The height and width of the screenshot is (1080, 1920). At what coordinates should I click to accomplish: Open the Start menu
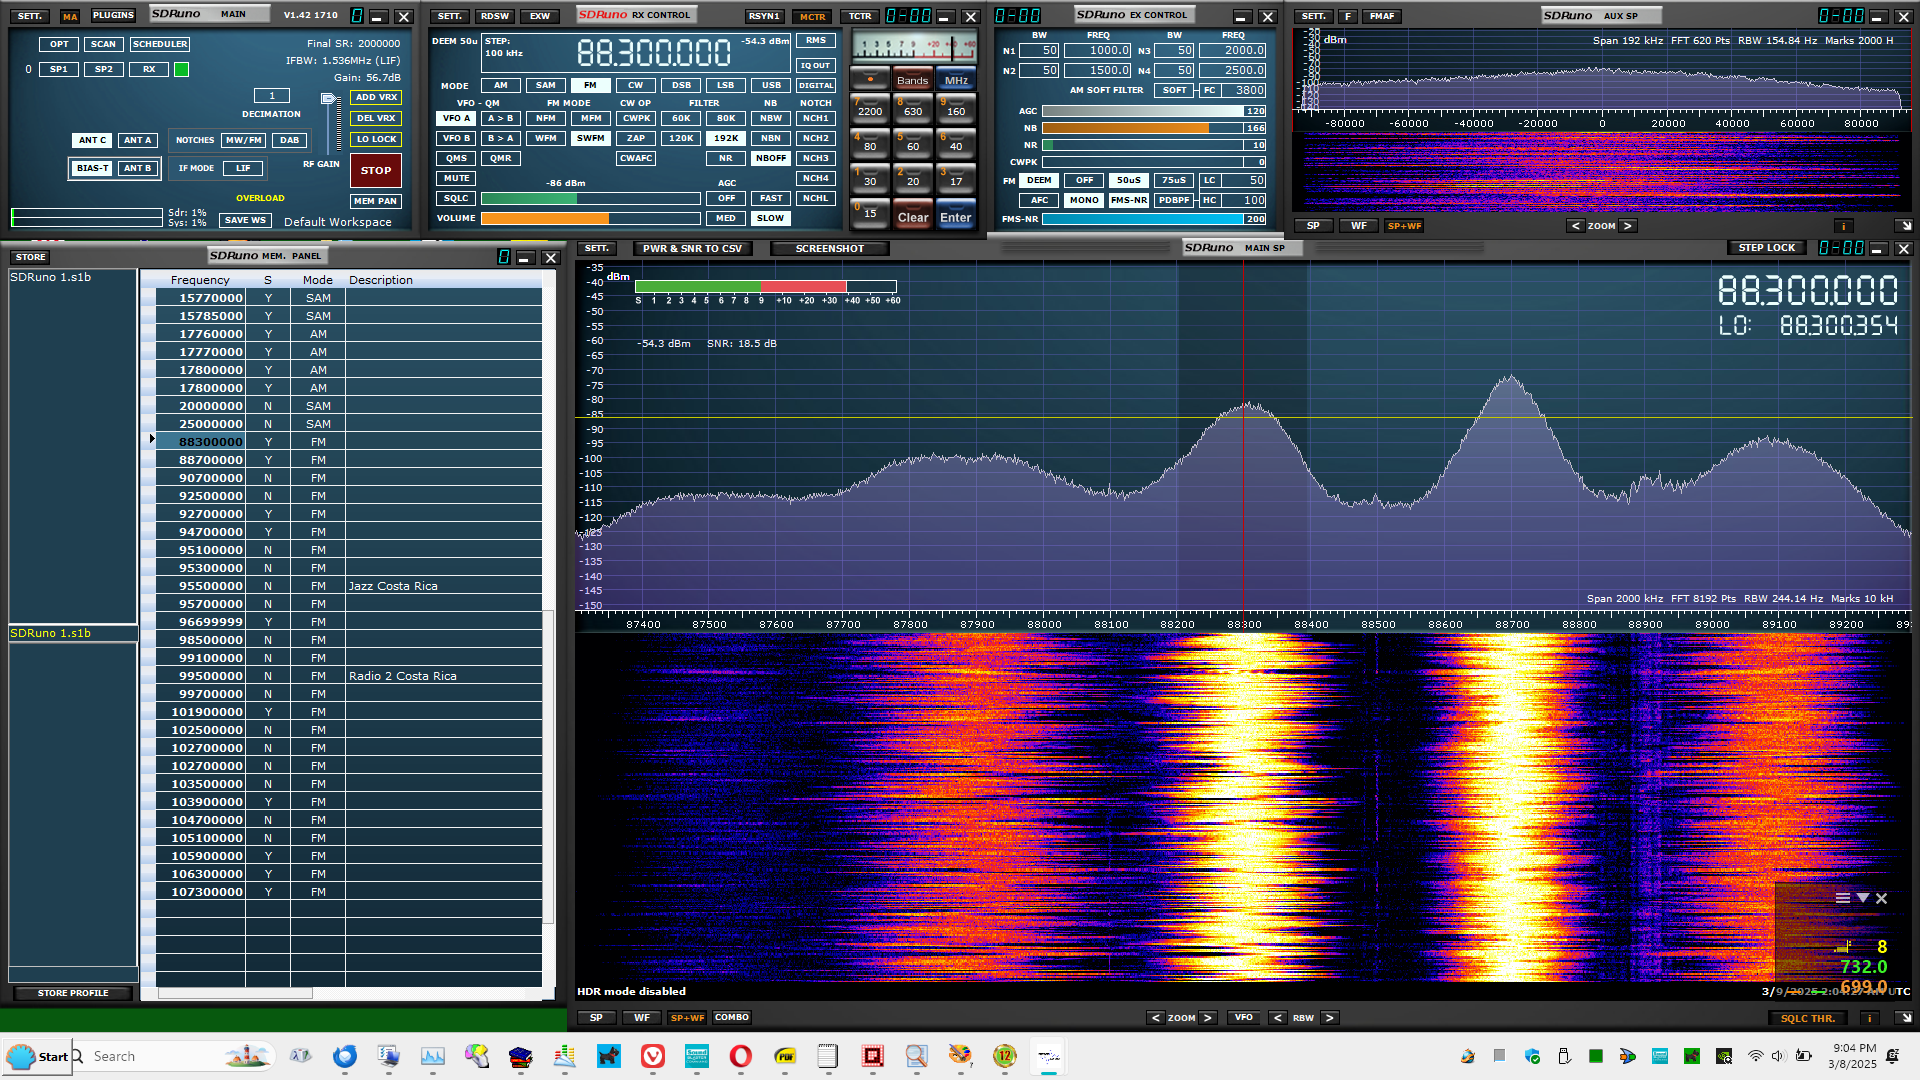37,1056
